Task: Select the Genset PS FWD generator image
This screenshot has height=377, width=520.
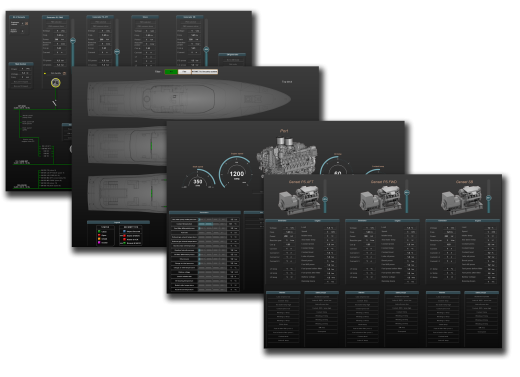Action: point(380,200)
